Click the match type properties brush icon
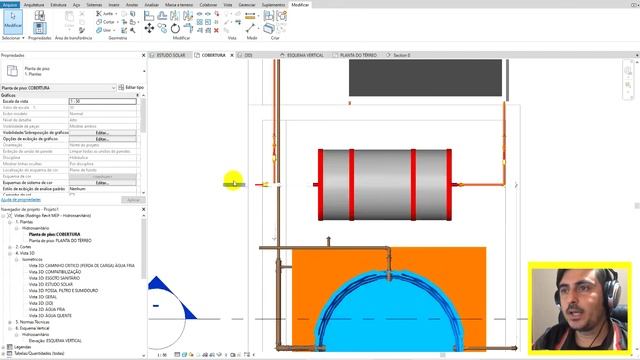The width and height of the screenshot is (640, 360). [82, 30]
